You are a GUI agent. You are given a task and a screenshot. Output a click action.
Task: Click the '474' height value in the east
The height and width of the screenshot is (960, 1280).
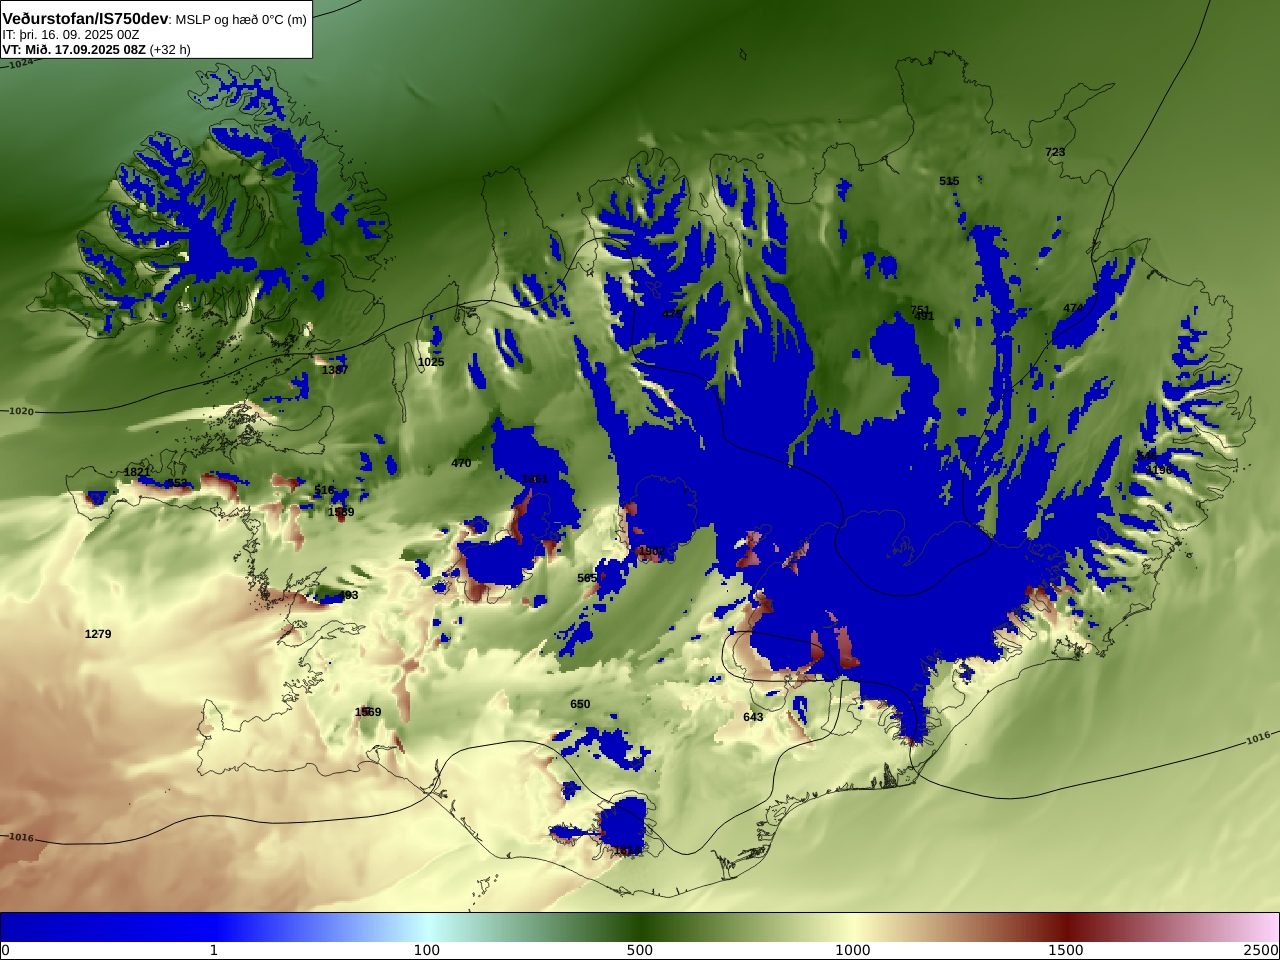[x=1073, y=308]
